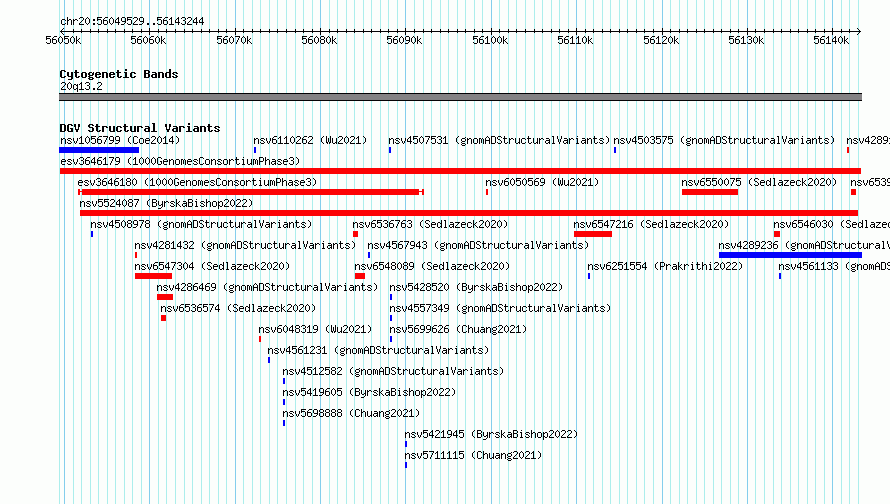Select the long red esv3646179 bar
The image size is (890, 504).
pos(460,171)
